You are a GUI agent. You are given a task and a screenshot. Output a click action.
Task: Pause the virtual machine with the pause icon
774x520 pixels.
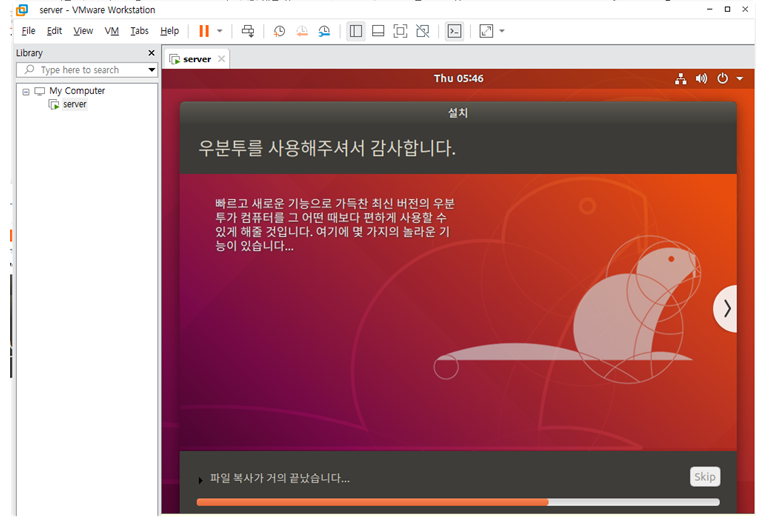[x=204, y=31]
